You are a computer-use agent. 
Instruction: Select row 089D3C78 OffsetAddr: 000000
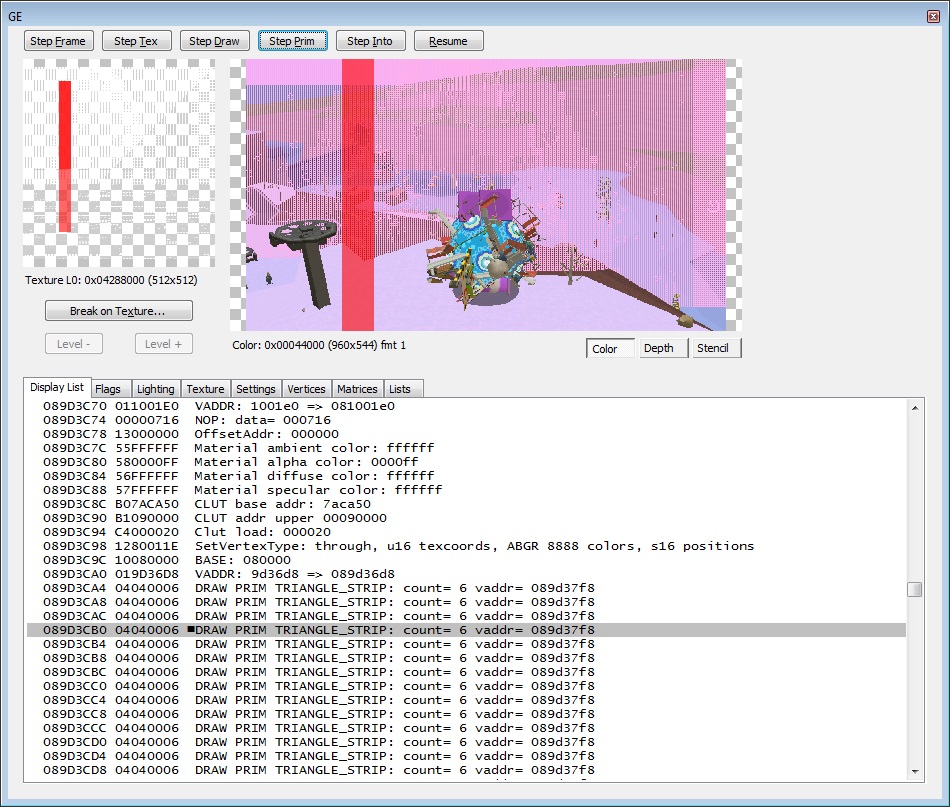467,434
